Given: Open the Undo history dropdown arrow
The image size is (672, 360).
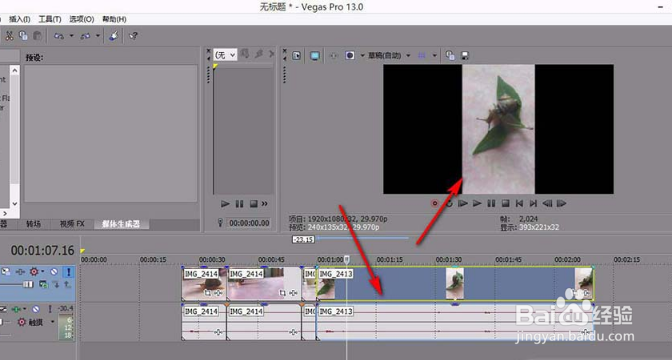Looking at the screenshot, I should (71, 36).
